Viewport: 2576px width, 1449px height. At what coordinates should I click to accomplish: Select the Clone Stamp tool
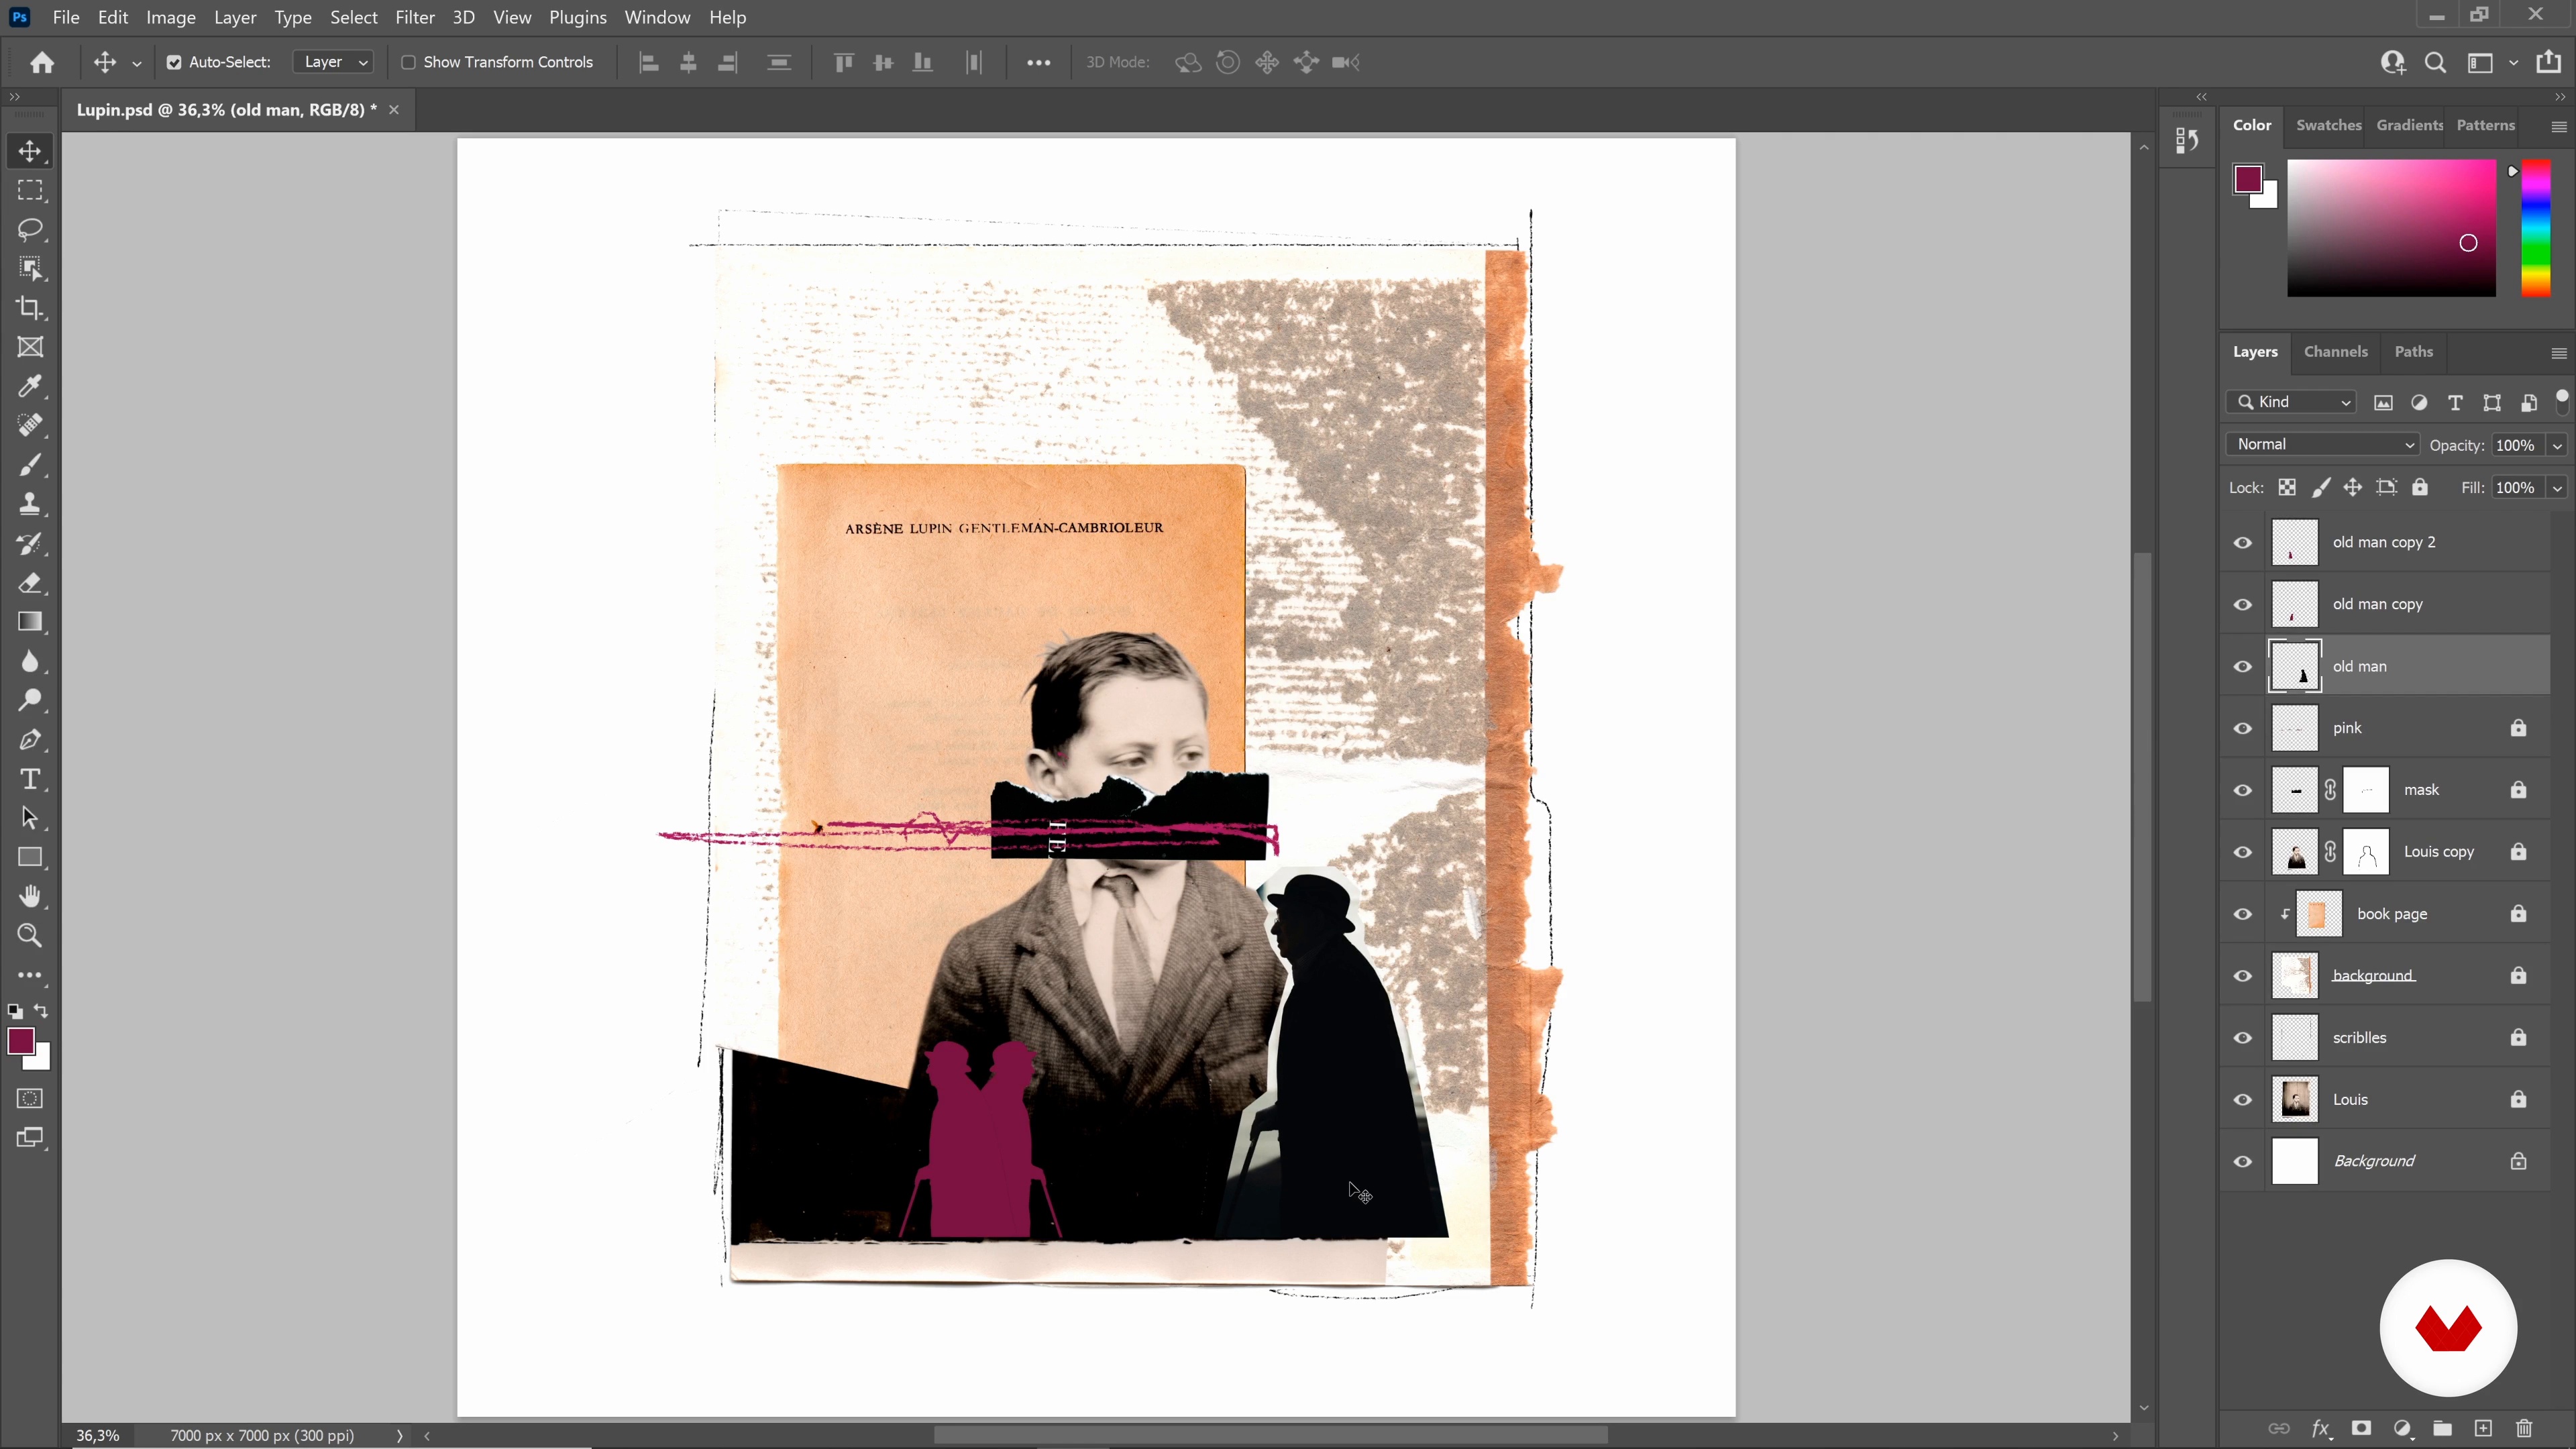[30, 504]
